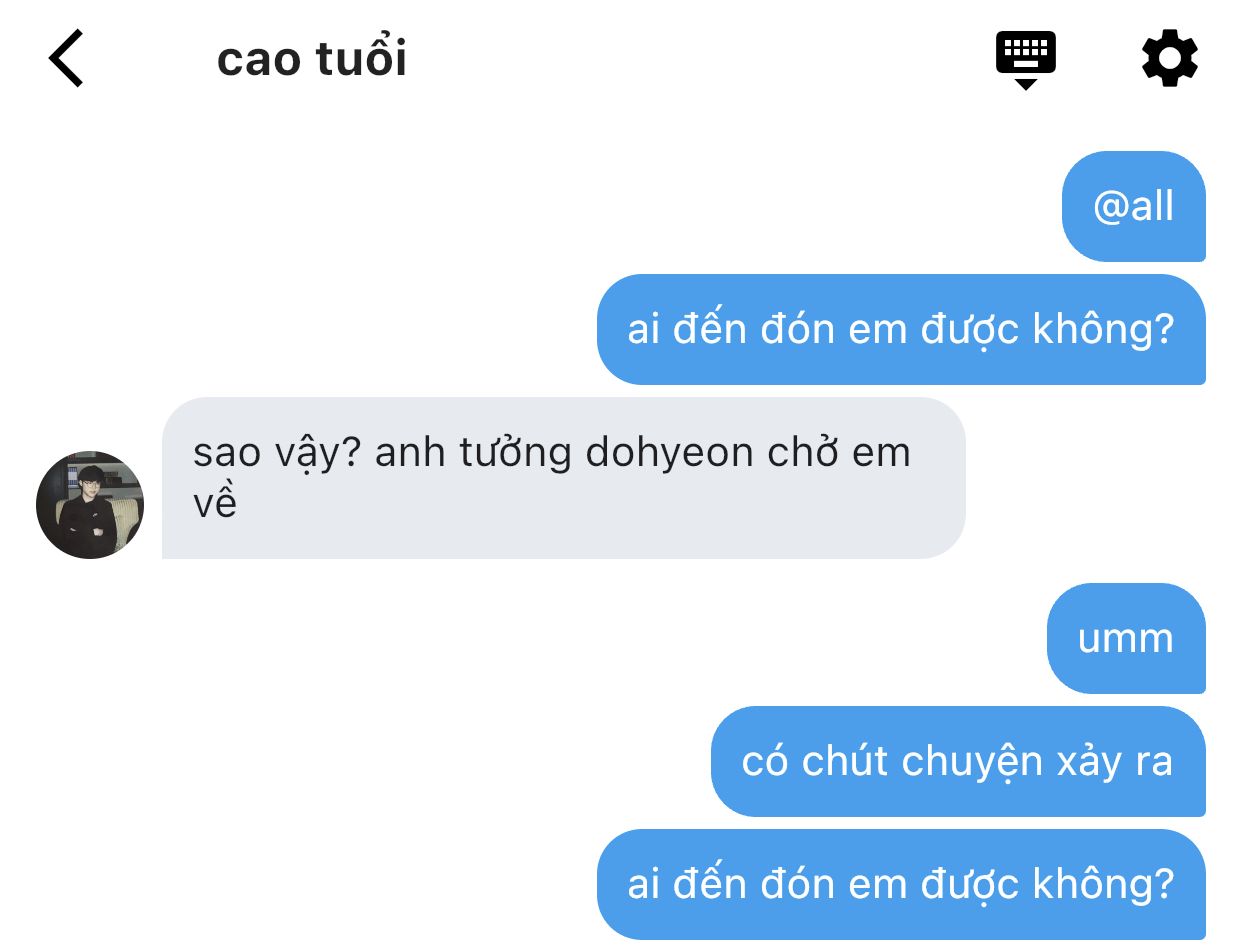
Task: Tap the name "dohyeon" in the gray message
Action: [x=668, y=453]
